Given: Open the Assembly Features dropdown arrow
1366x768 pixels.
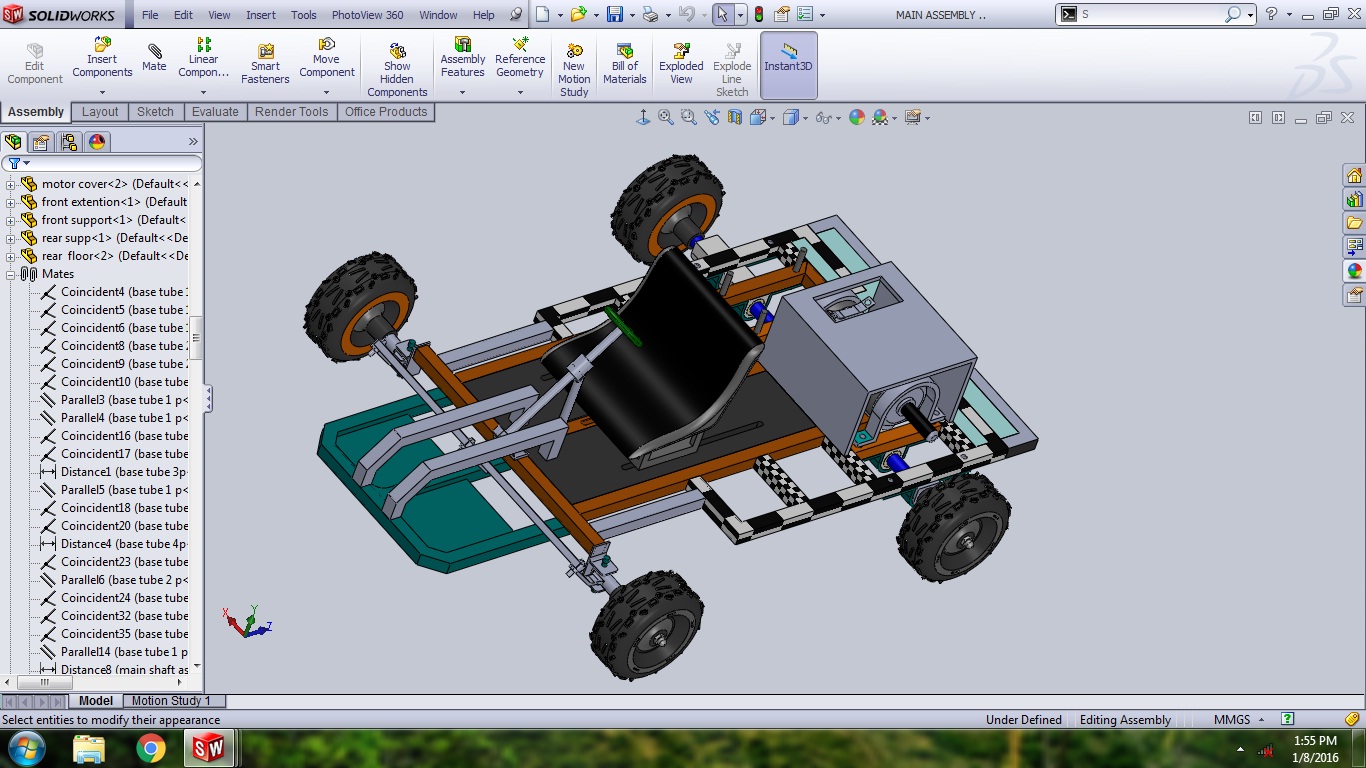Looking at the screenshot, I should pyautogui.click(x=462, y=93).
